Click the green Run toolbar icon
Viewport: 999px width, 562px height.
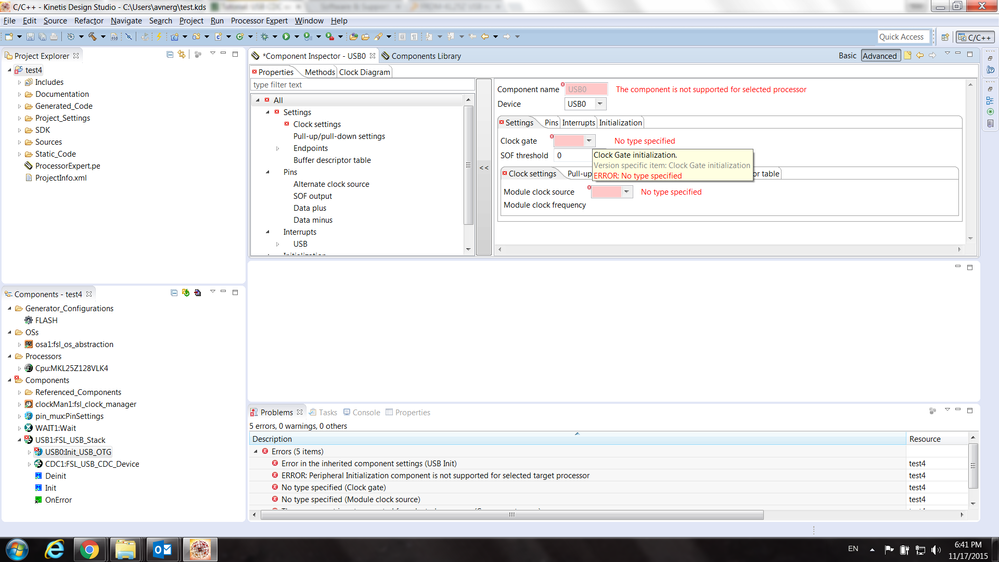(286, 37)
